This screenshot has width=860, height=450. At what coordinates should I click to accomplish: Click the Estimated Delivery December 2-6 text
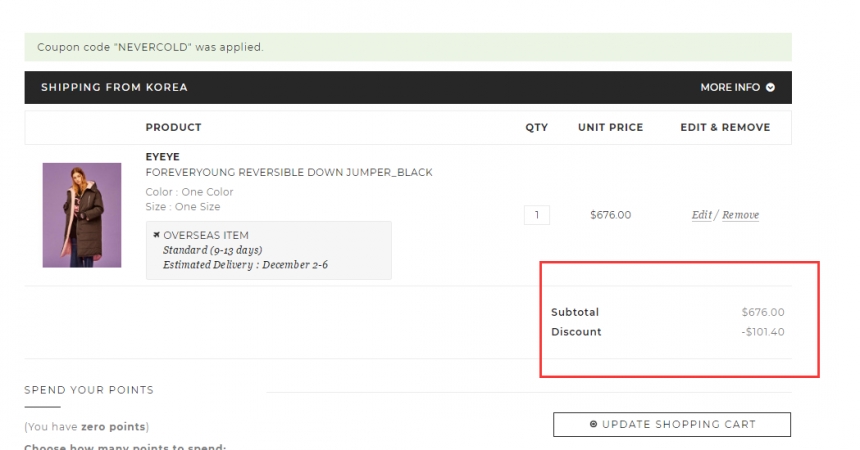(245, 265)
